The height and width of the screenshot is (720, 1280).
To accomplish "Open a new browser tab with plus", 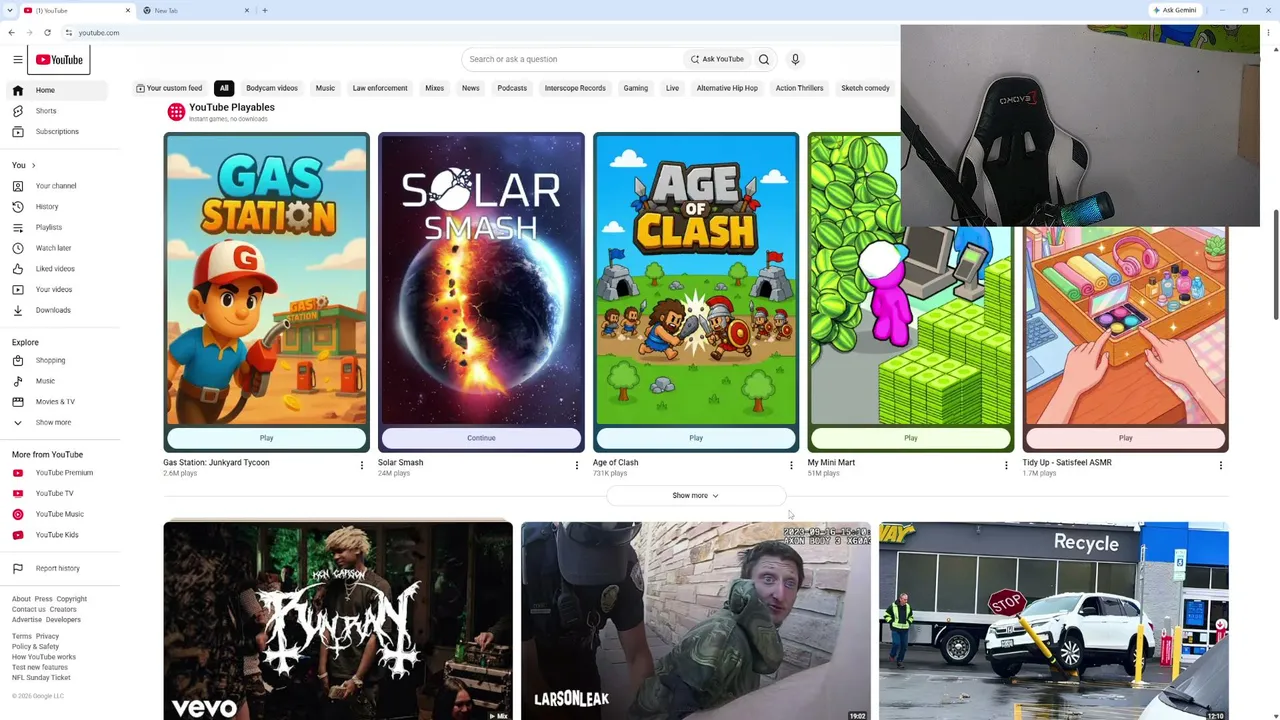I will (265, 10).
